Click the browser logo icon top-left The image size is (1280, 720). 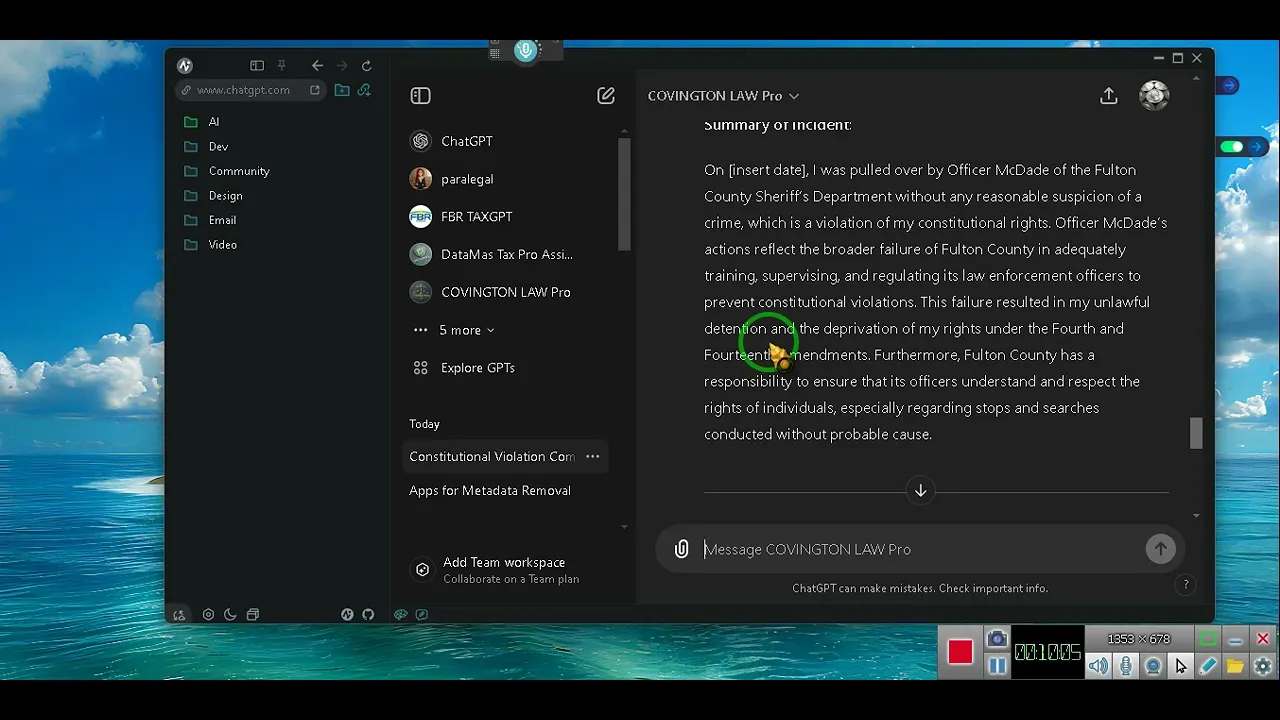tap(184, 66)
